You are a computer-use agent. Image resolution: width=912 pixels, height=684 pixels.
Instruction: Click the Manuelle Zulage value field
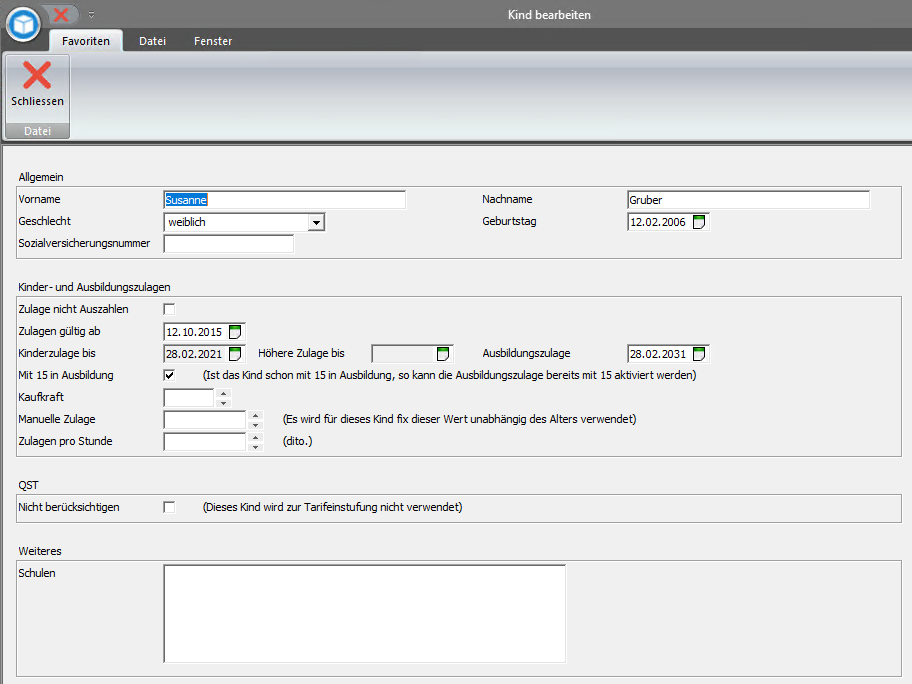pyautogui.click(x=205, y=420)
